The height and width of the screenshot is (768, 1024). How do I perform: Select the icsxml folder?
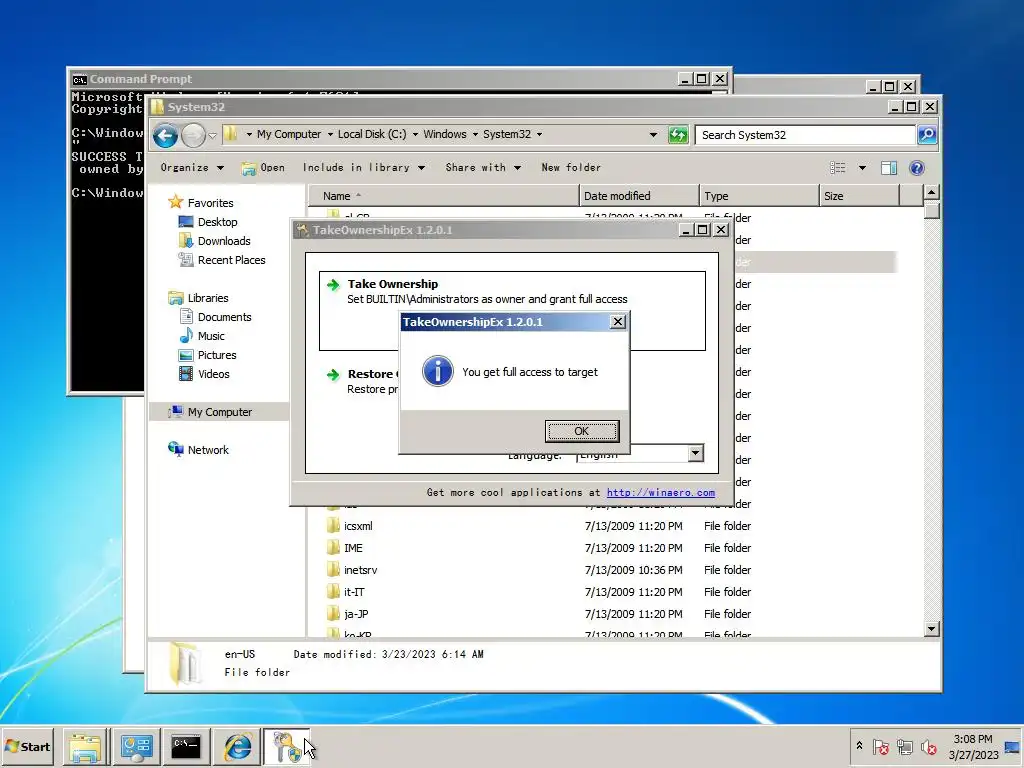tap(358, 526)
